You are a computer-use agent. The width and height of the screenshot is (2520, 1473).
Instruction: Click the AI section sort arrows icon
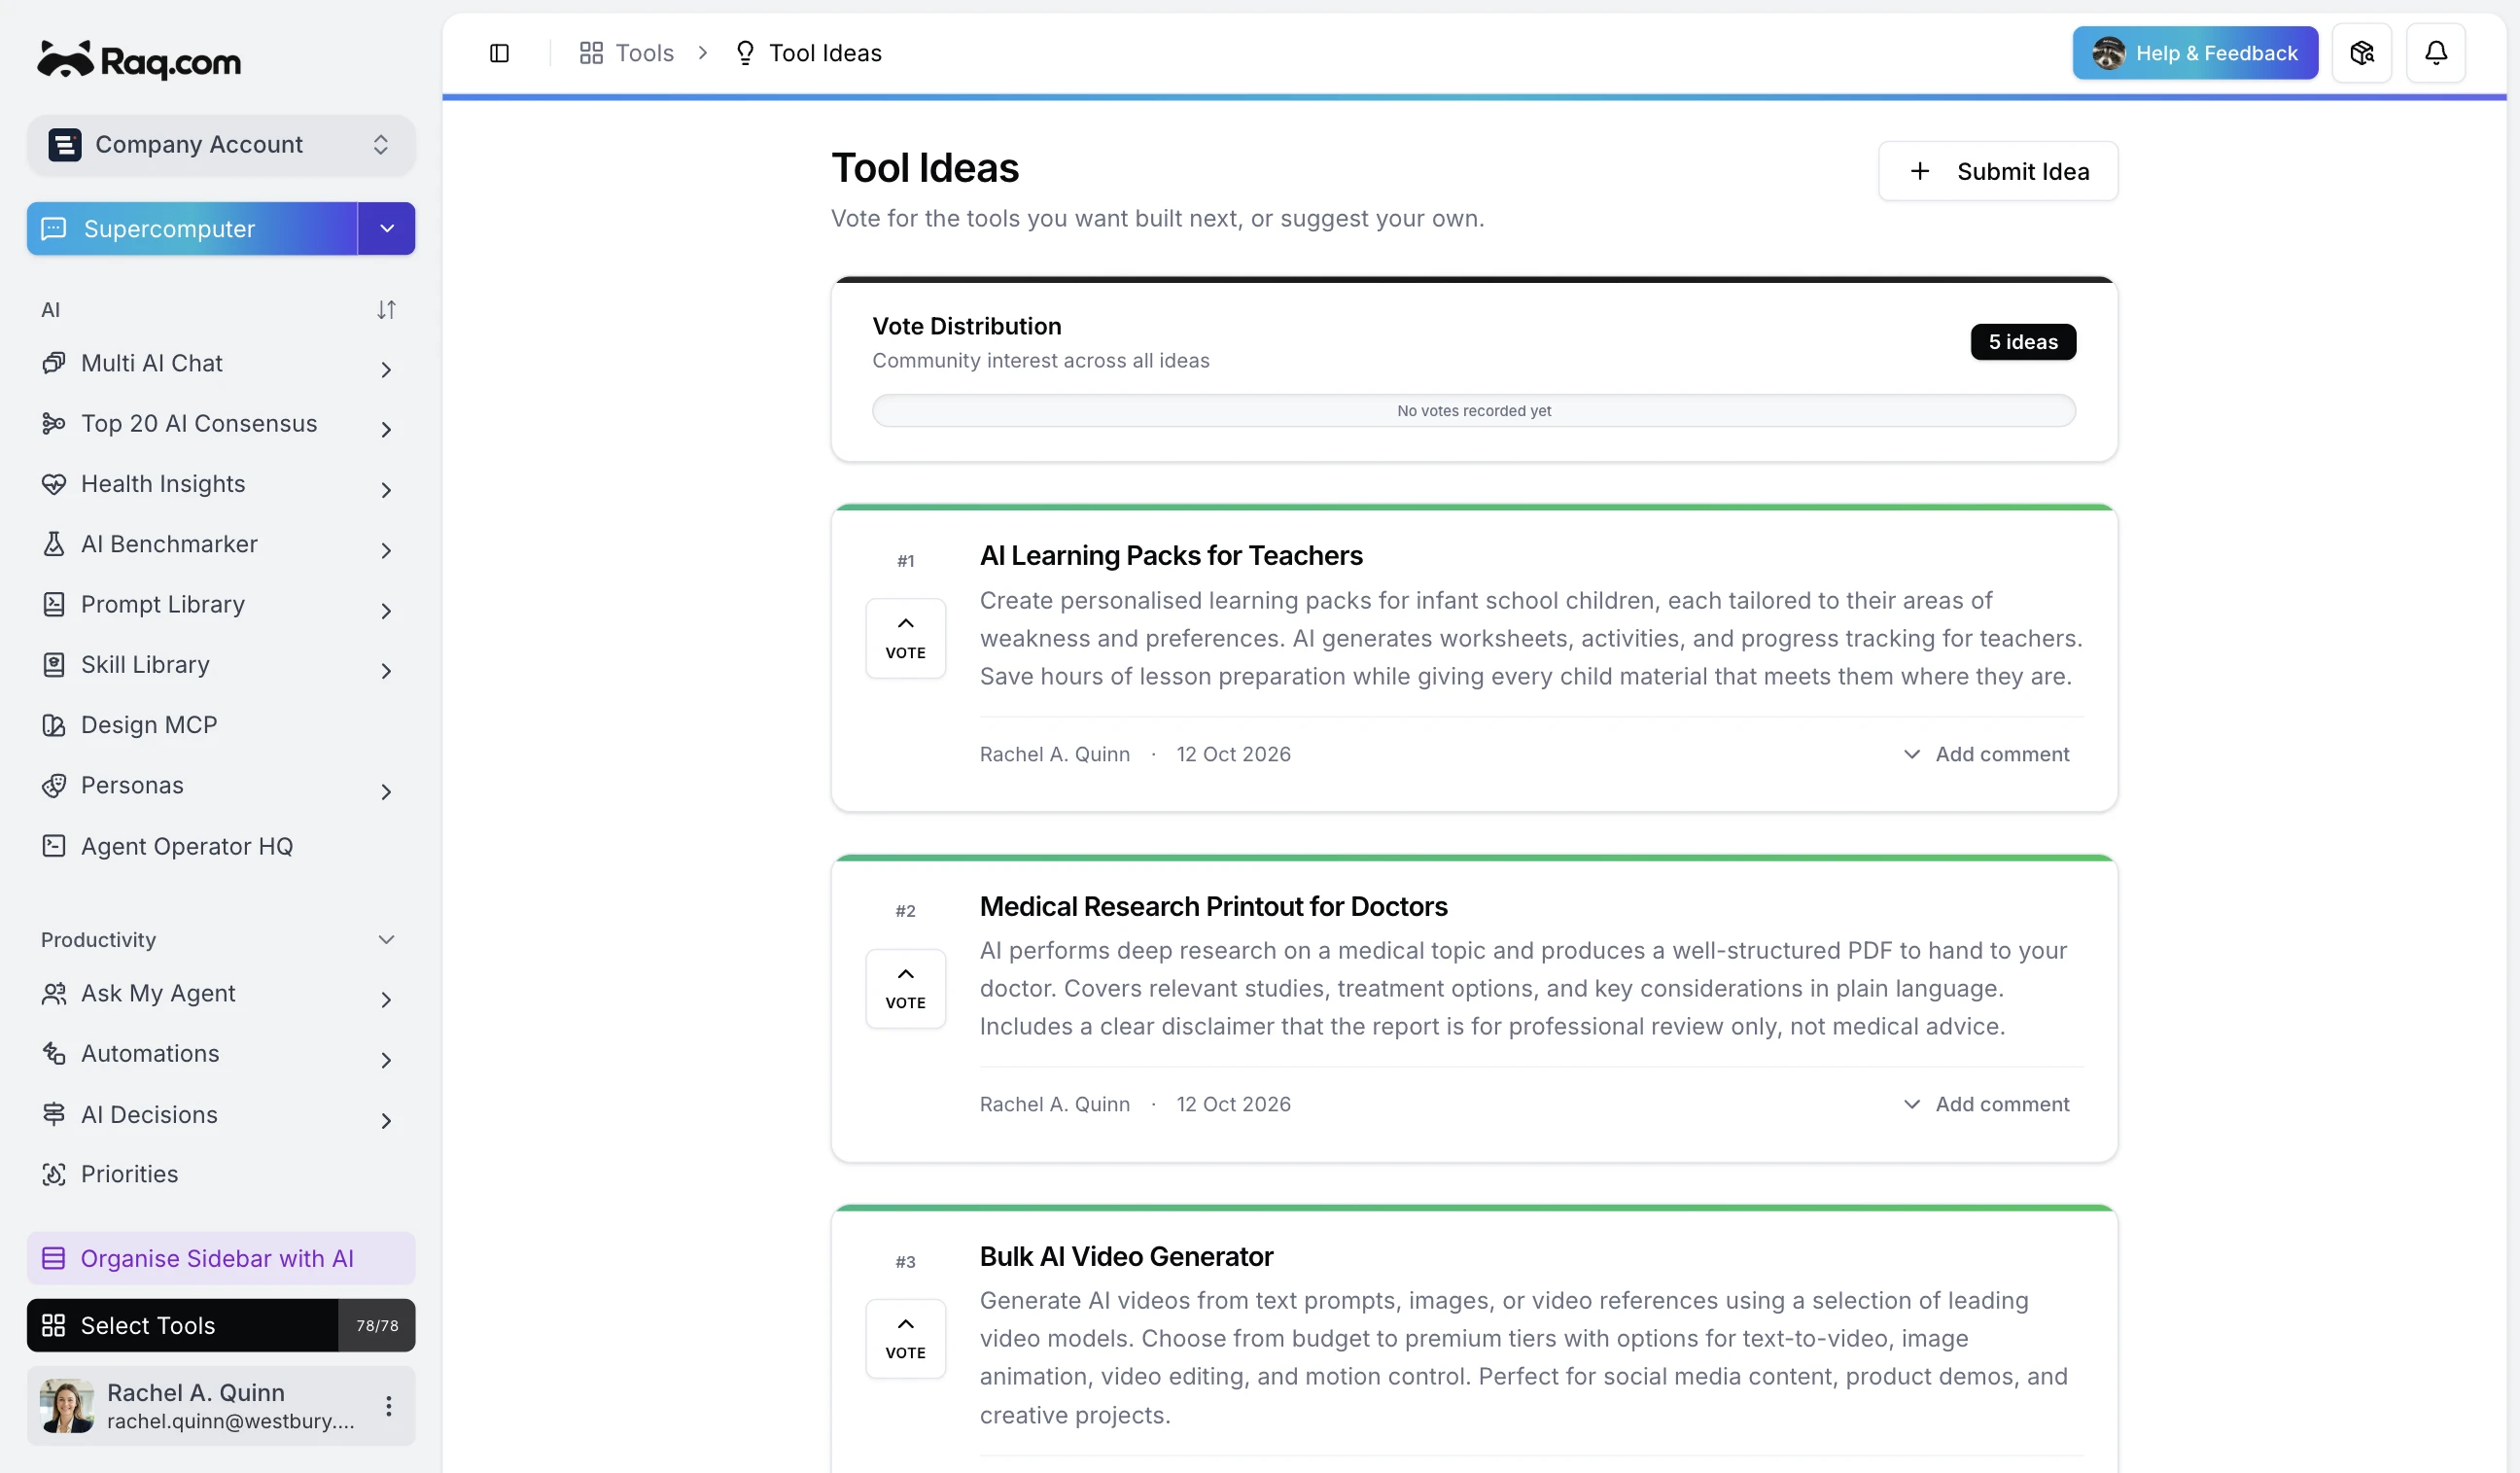point(386,310)
